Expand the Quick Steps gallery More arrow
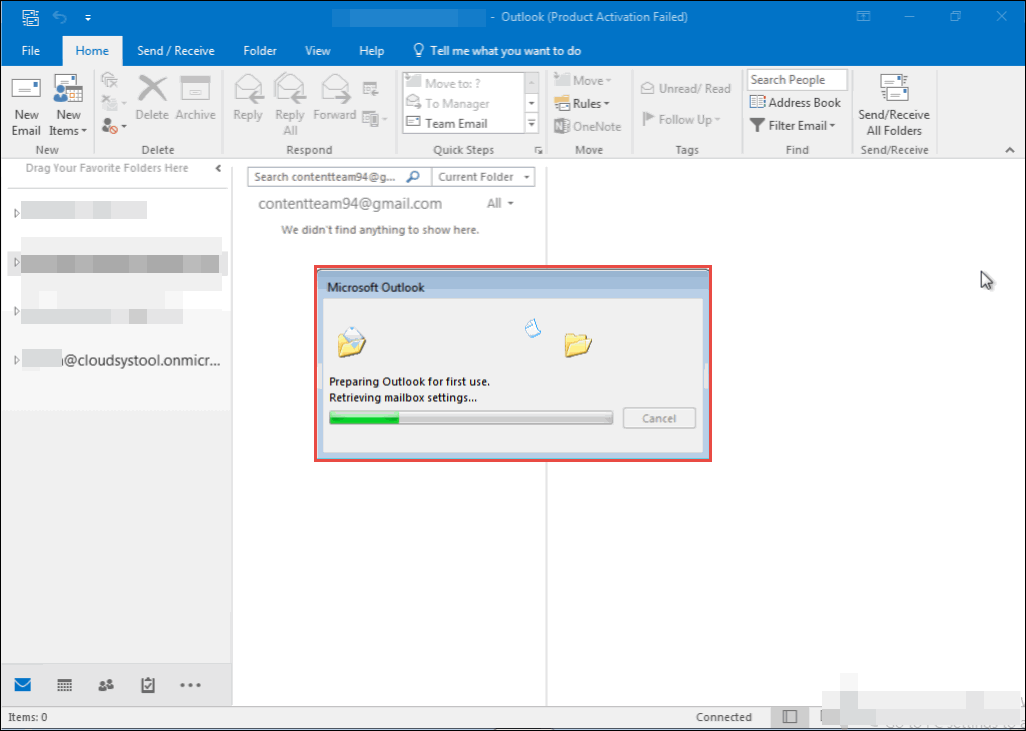Image resolution: width=1026 pixels, height=731 pixels. pos(531,123)
